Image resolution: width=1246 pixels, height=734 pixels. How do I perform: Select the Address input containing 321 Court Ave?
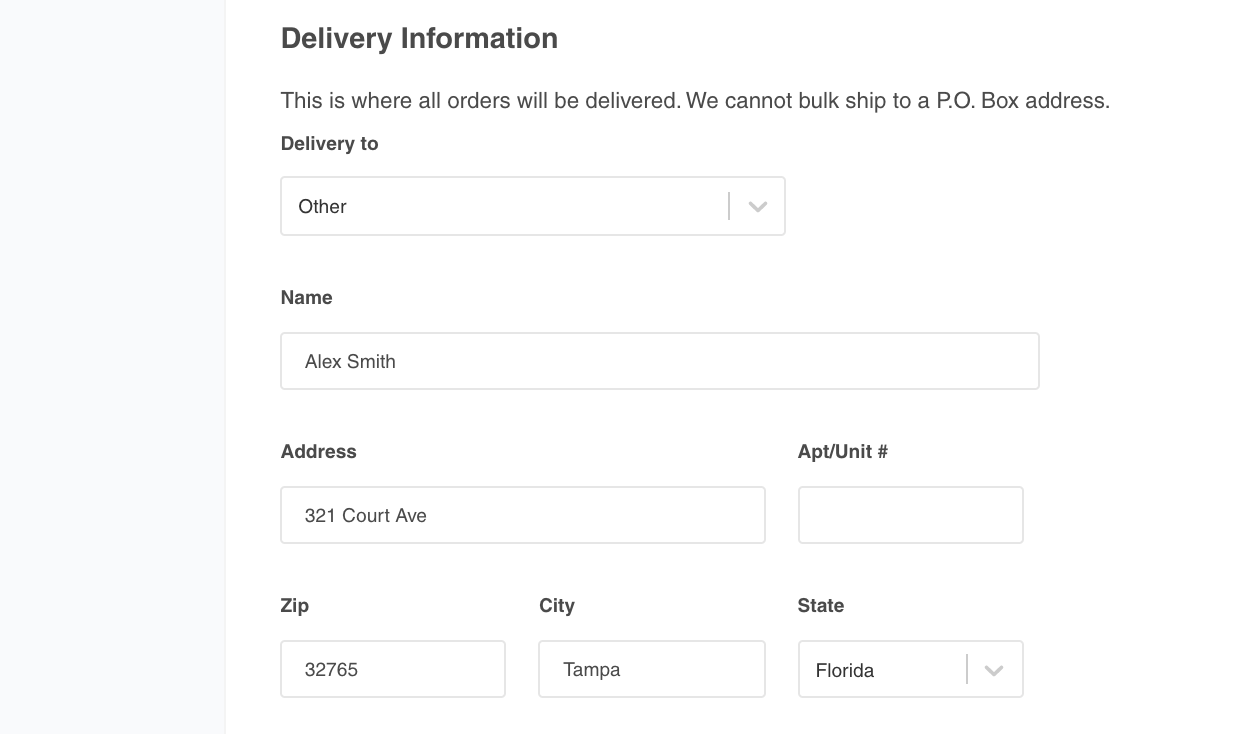(522, 514)
